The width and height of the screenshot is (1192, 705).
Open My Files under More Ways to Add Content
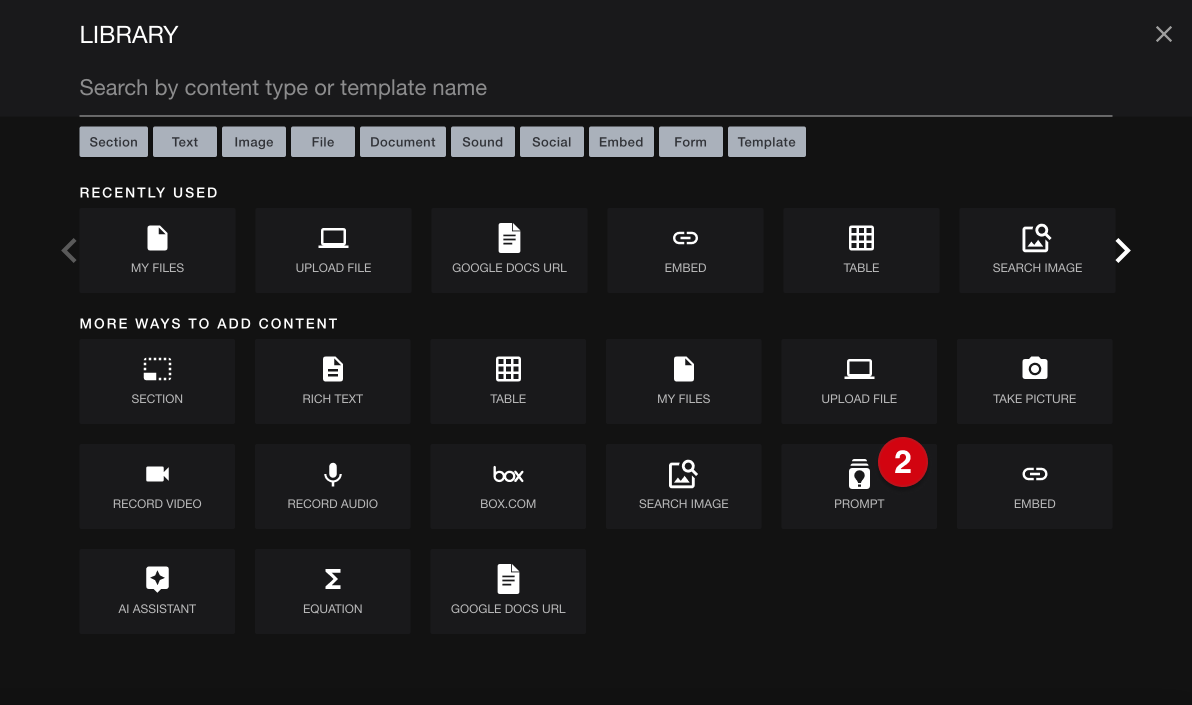coord(683,381)
